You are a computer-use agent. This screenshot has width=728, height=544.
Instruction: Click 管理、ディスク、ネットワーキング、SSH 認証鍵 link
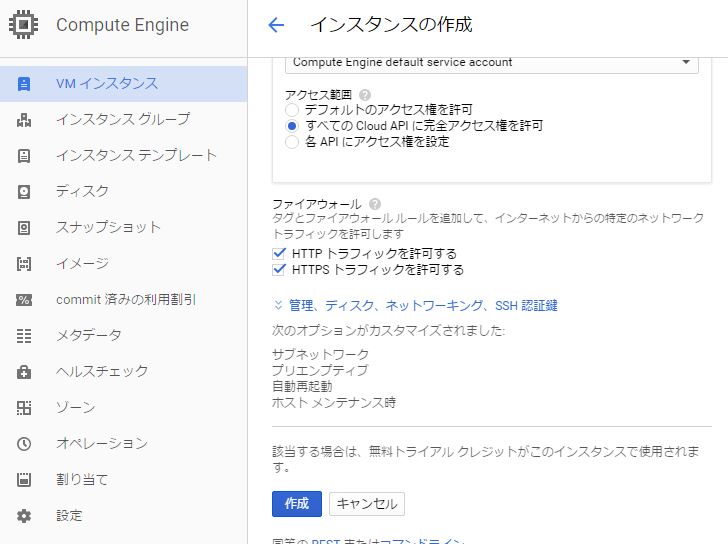click(423, 305)
